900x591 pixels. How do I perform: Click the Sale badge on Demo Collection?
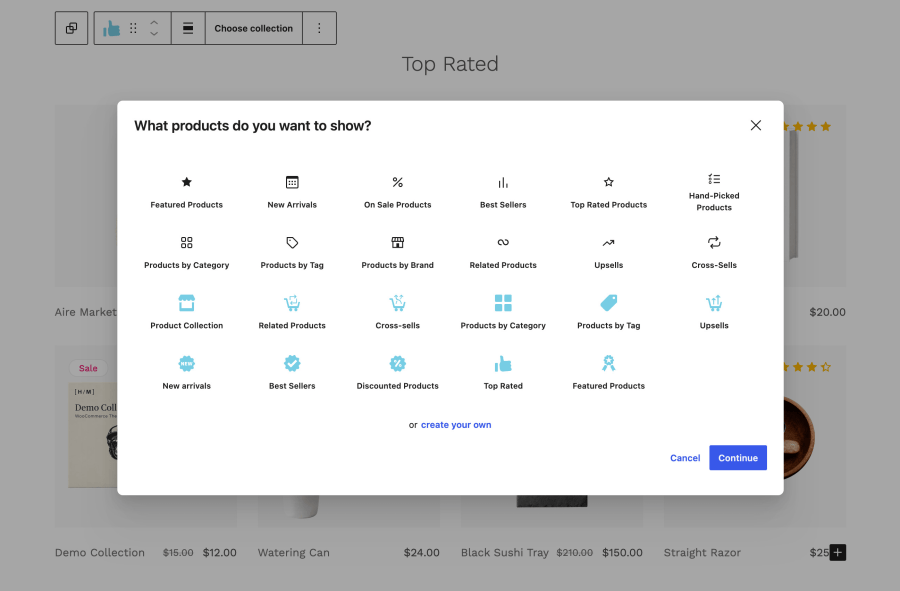point(88,368)
